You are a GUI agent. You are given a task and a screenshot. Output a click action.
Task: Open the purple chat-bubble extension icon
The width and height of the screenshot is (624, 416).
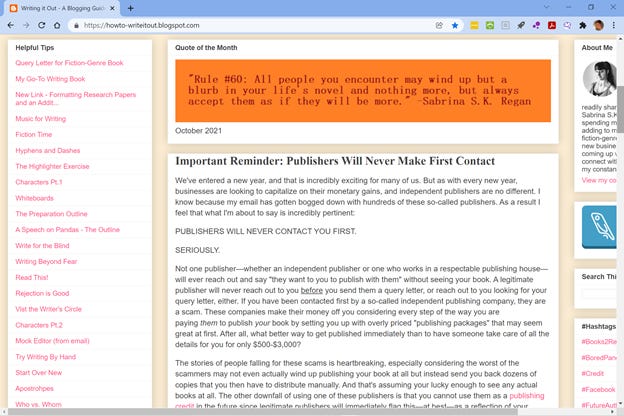click(567, 25)
